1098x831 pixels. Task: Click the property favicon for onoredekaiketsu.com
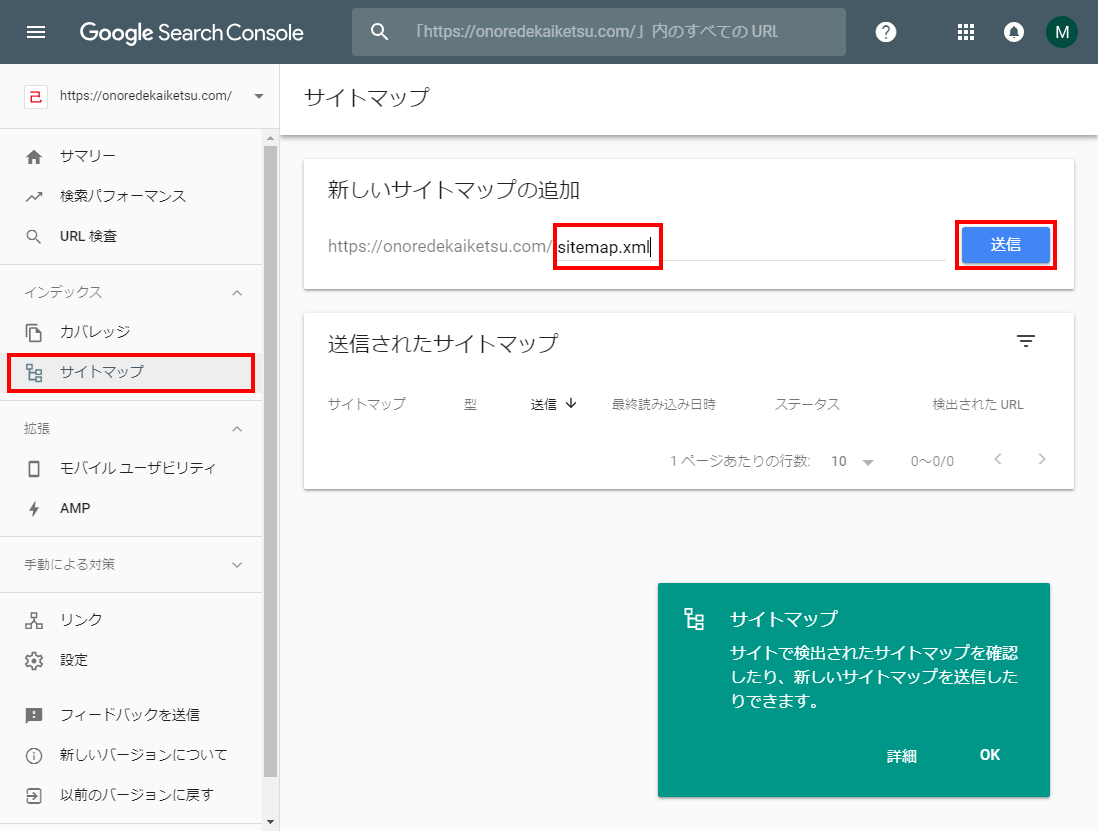coord(36,97)
